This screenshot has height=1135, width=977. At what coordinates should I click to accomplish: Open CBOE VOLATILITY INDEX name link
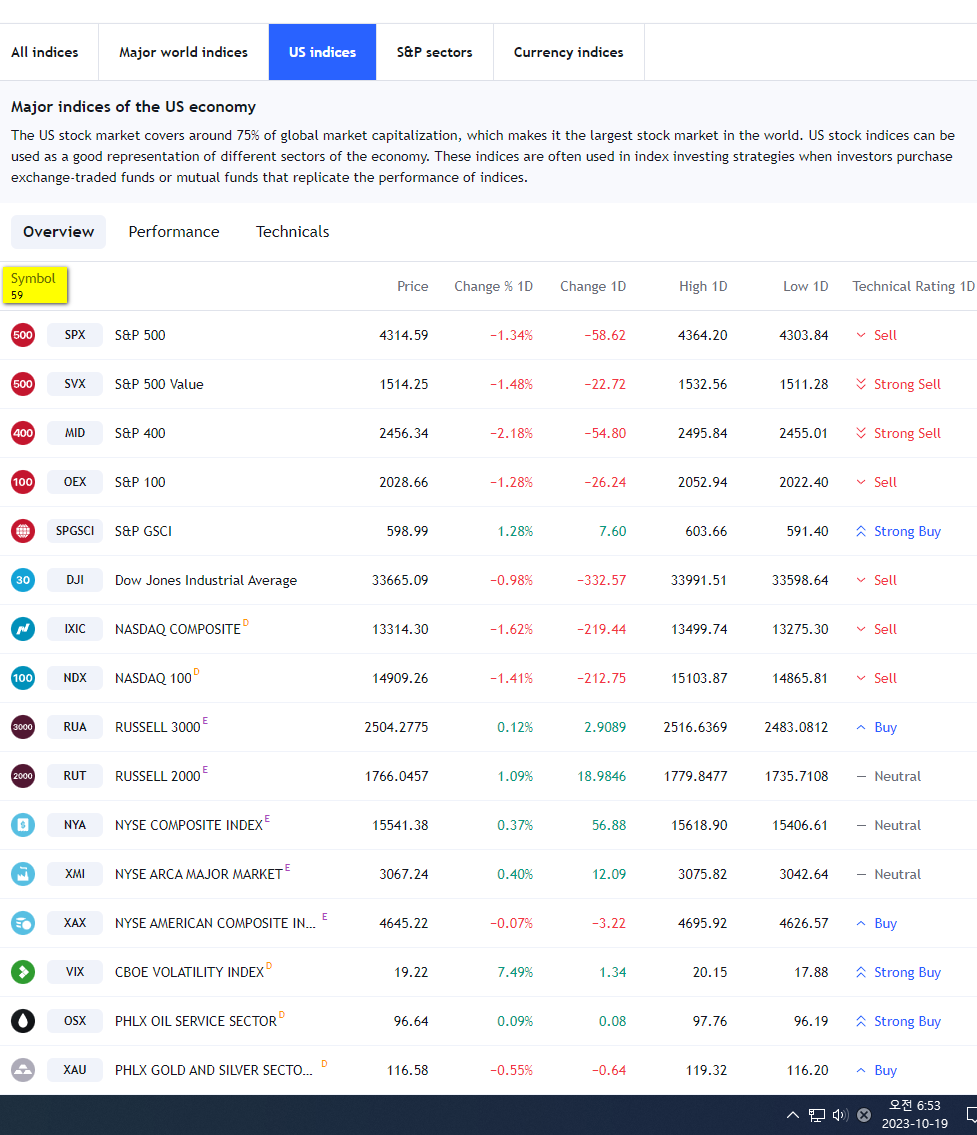tap(189, 972)
